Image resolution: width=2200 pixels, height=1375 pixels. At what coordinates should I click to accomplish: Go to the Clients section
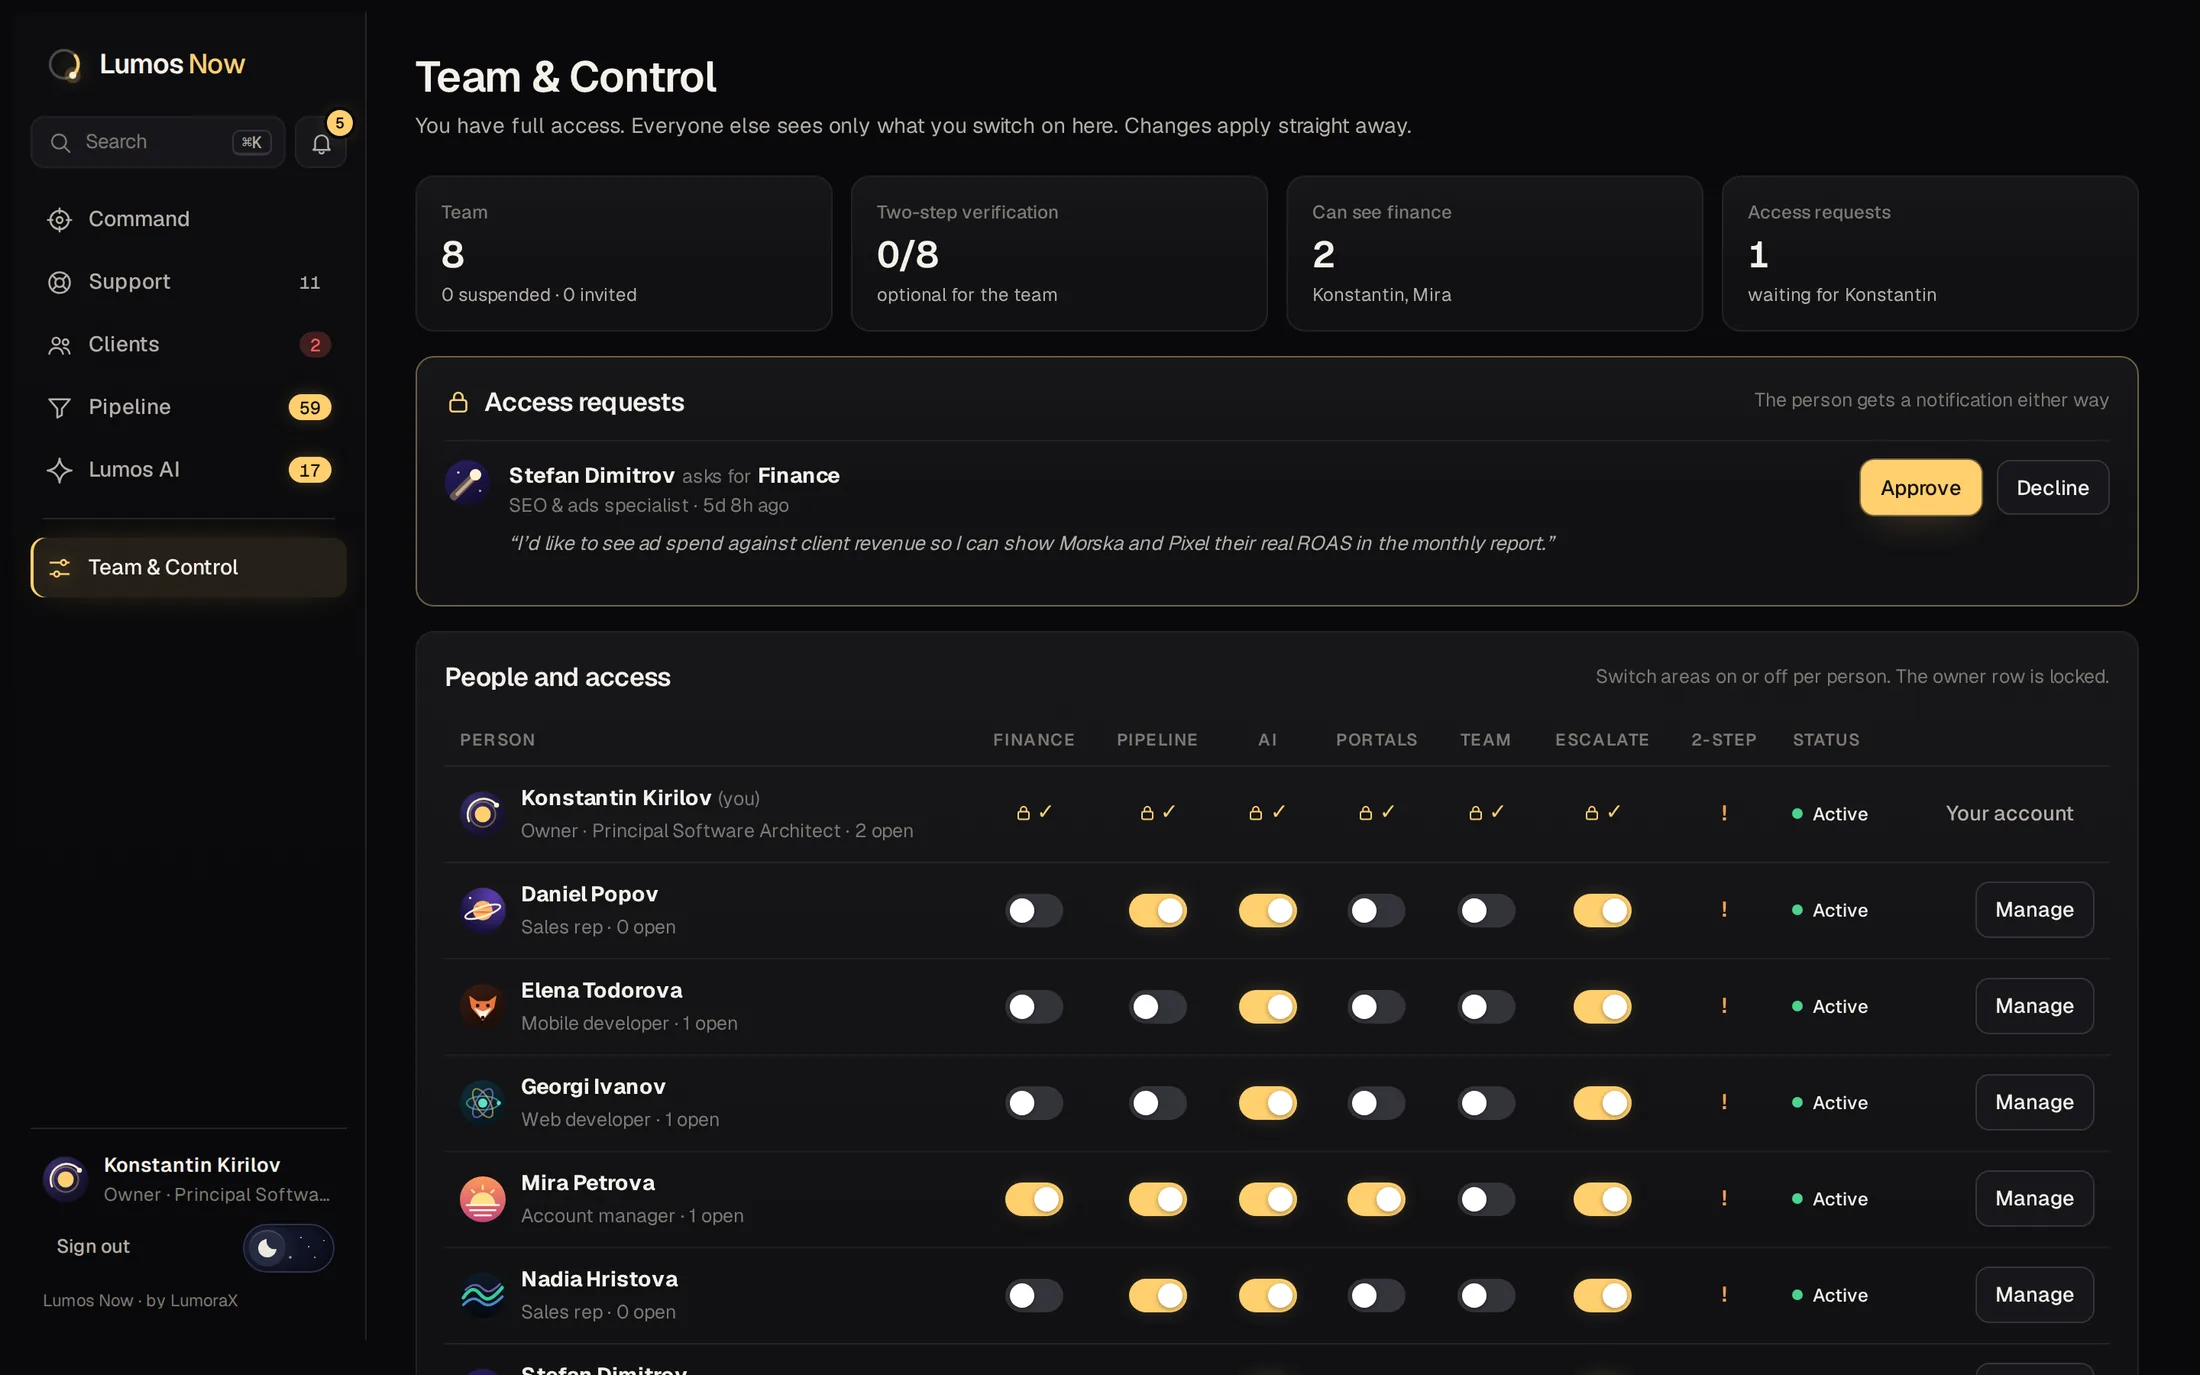[188, 345]
